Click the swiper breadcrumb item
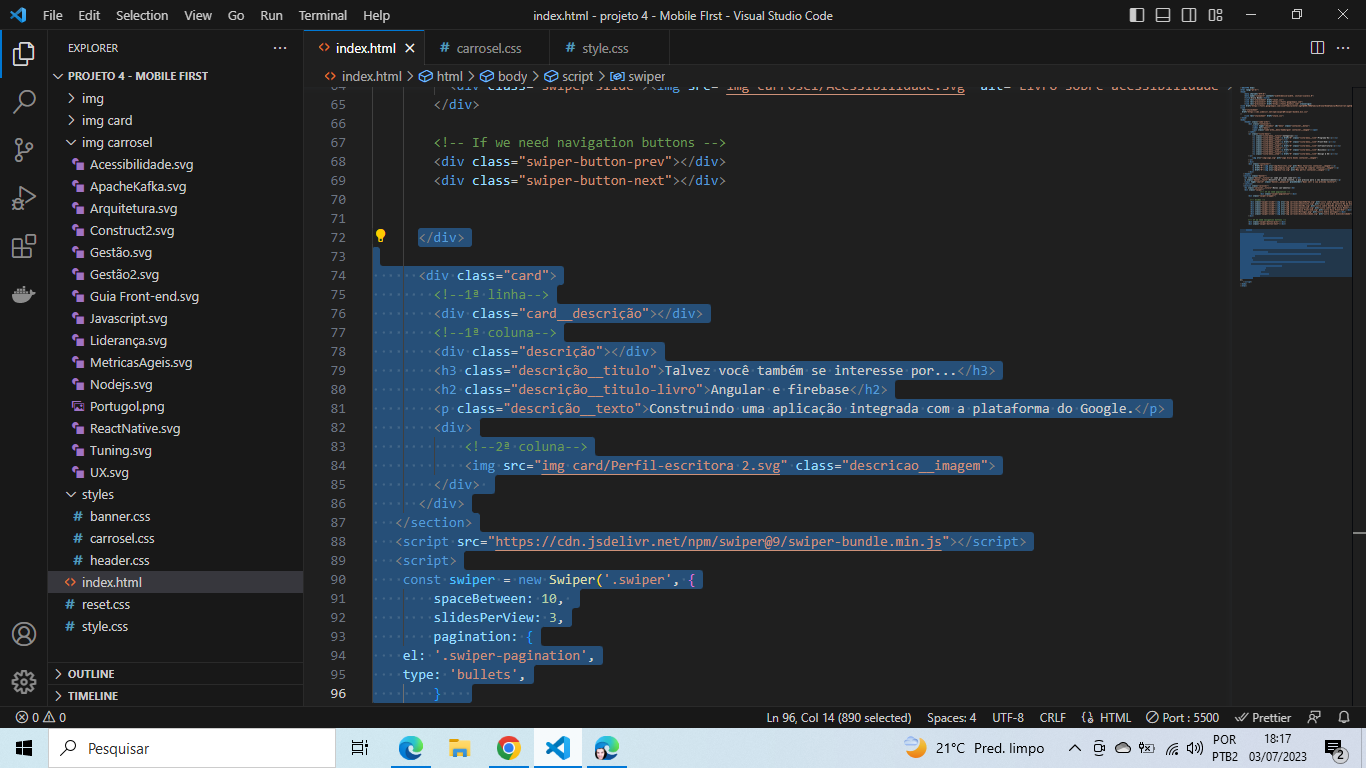The width and height of the screenshot is (1366, 768). click(638, 76)
